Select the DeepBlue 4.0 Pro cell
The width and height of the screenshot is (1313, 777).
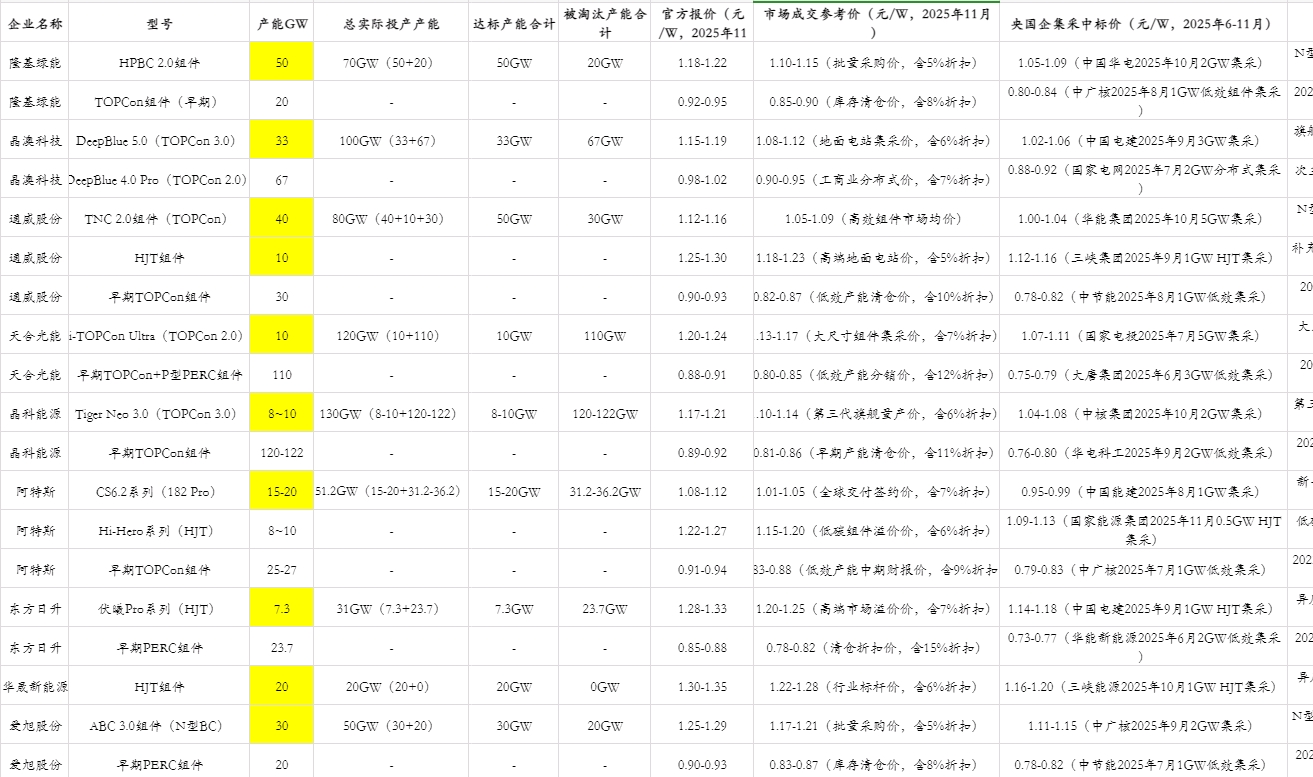click(x=159, y=179)
